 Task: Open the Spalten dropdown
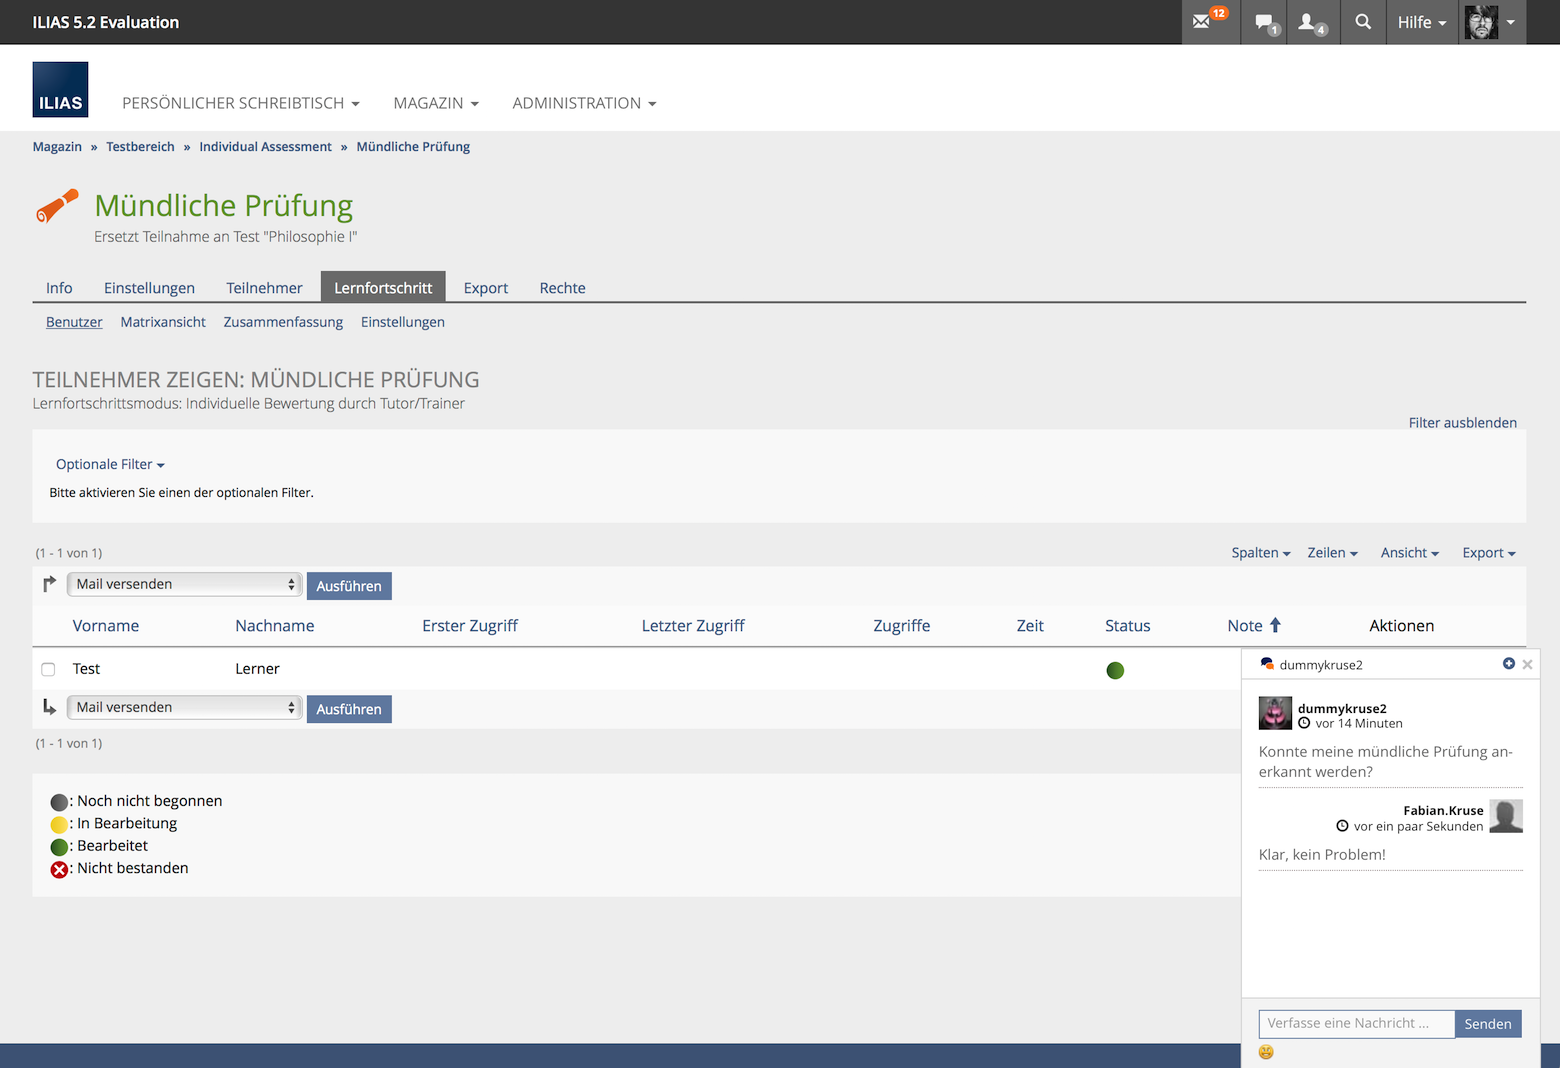coord(1260,553)
